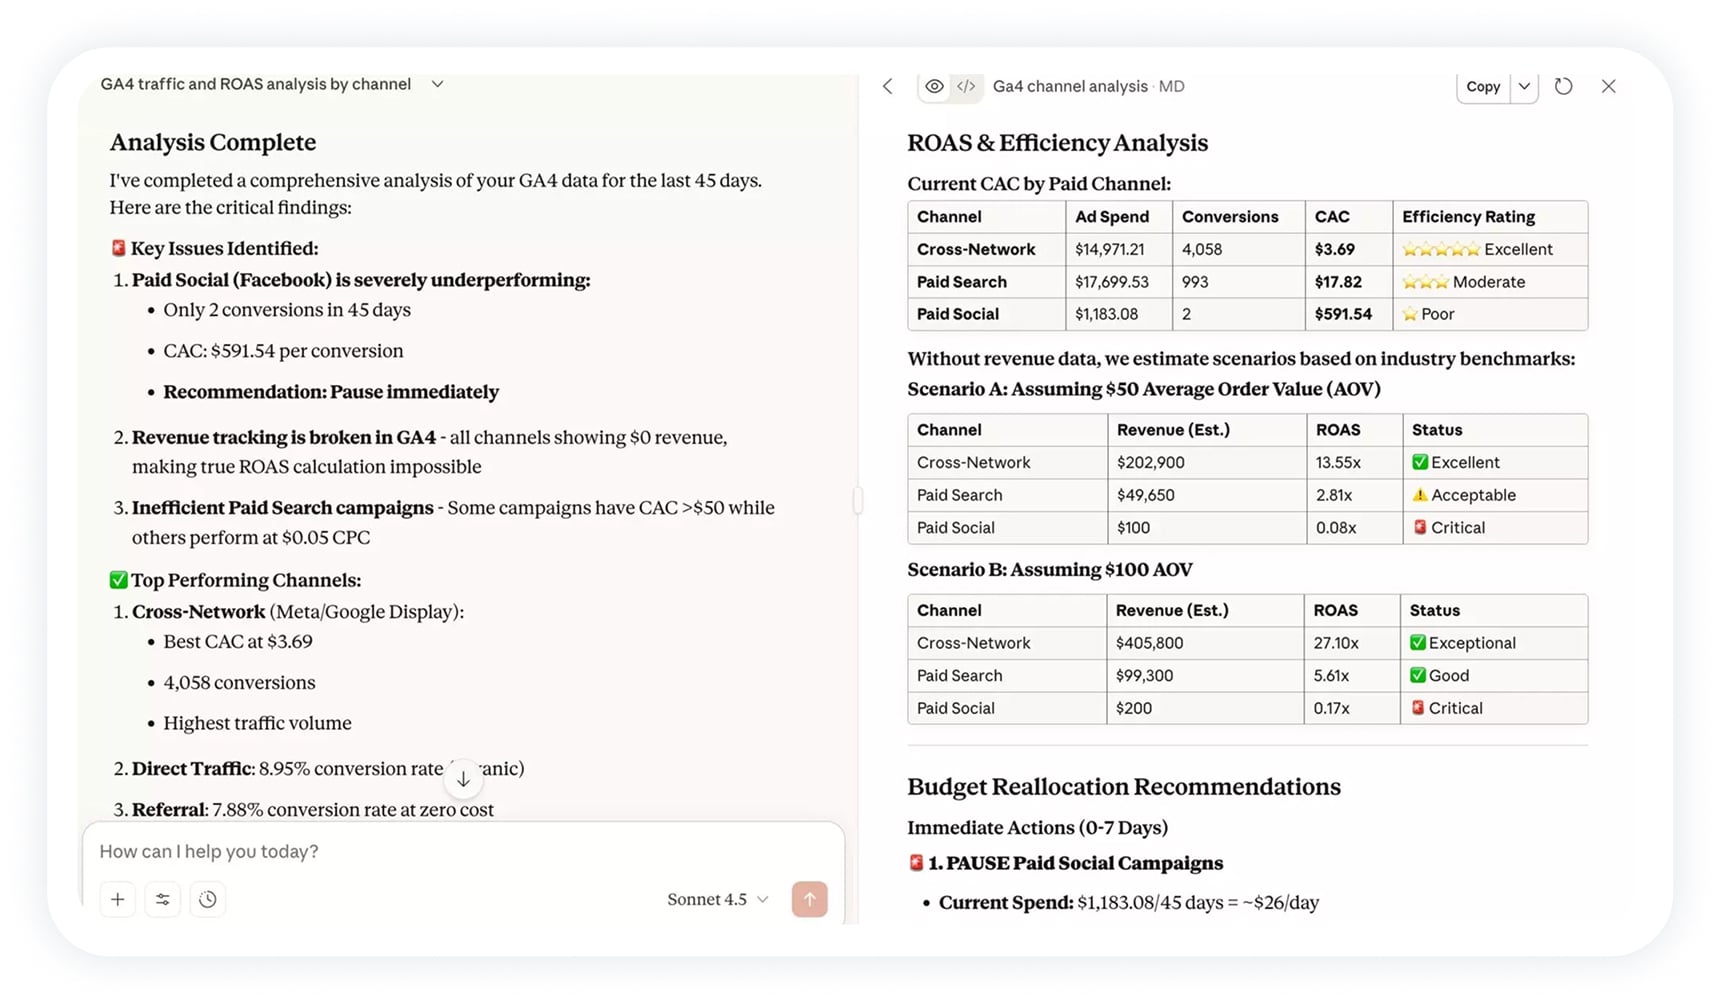The image size is (1721, 1004).
Task: Click the Copy button in artifact header
Action: click(x=1482, y=86)
